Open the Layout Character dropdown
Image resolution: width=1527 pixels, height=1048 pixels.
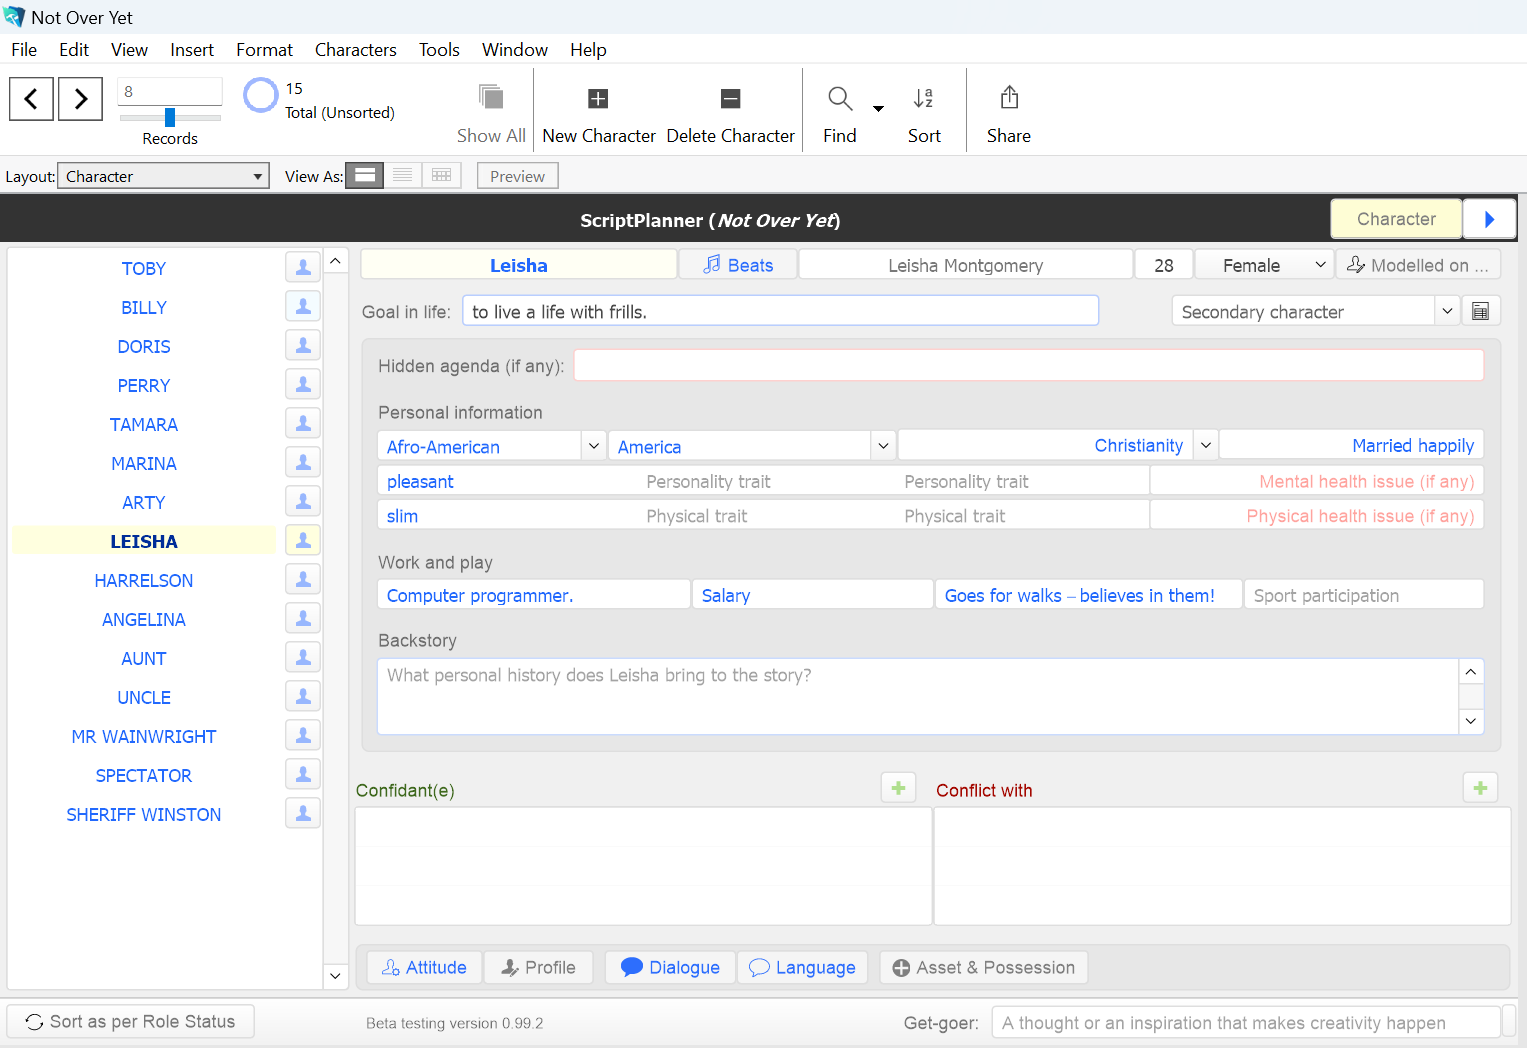163,176
